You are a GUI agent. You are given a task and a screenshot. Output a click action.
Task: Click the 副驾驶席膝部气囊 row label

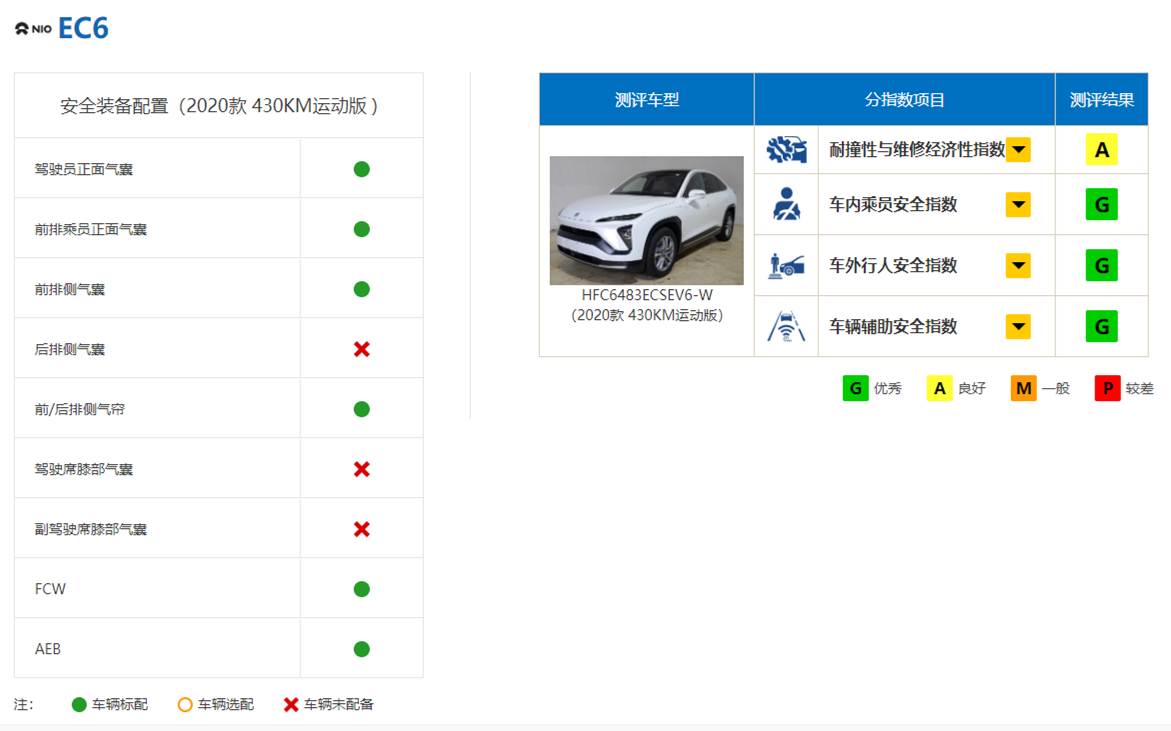(x=90, y=529)
